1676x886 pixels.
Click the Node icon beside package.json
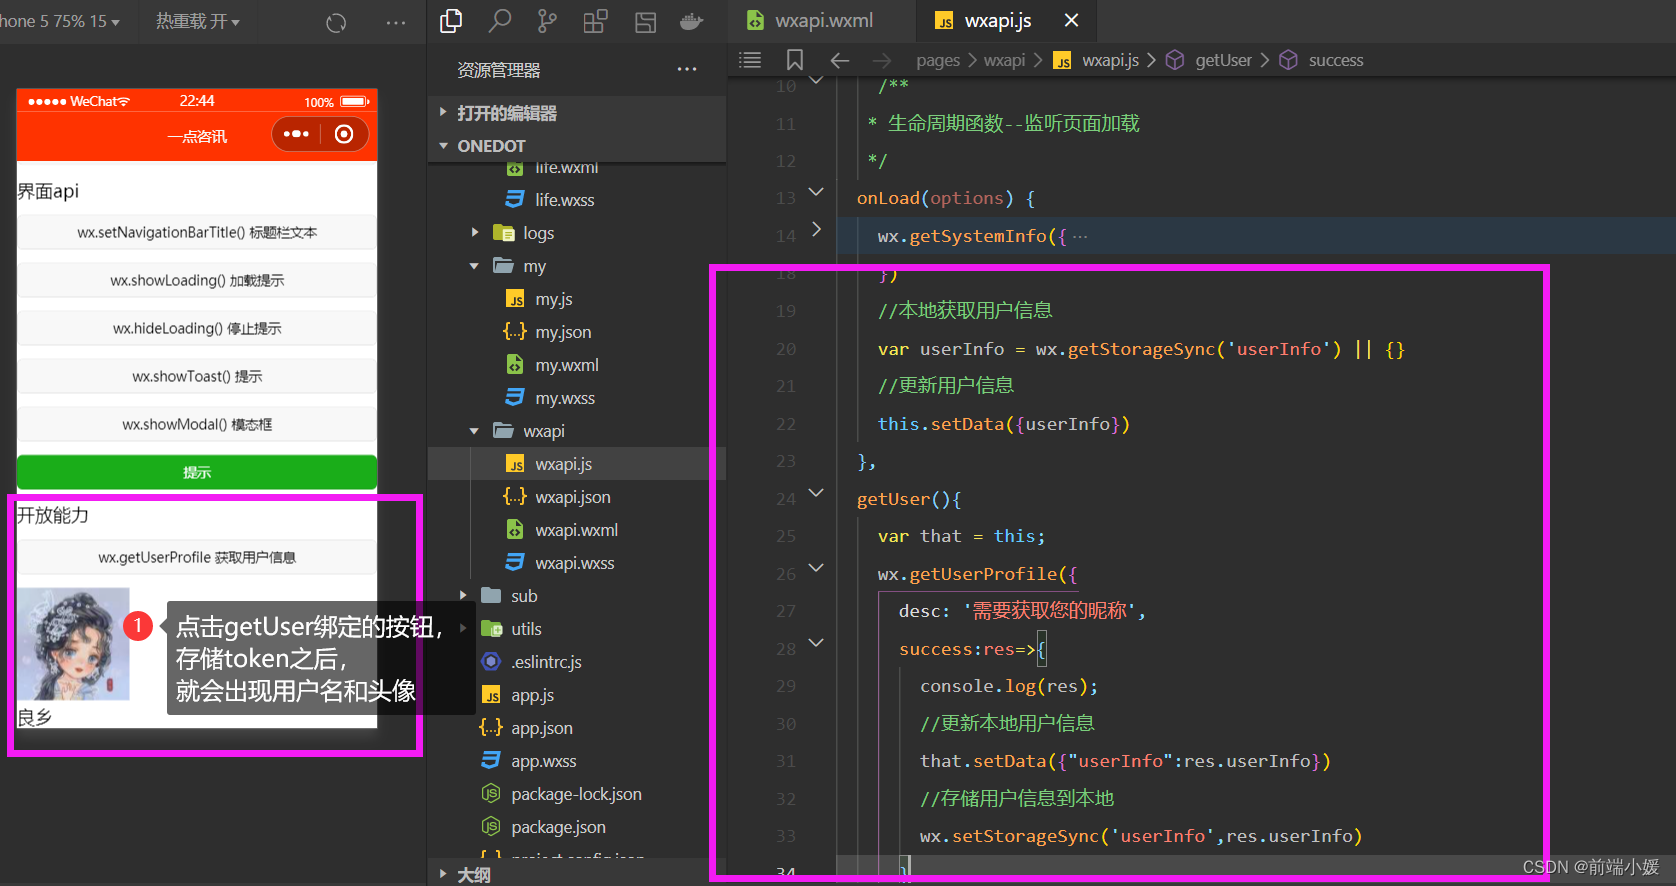tap(491, 827)
